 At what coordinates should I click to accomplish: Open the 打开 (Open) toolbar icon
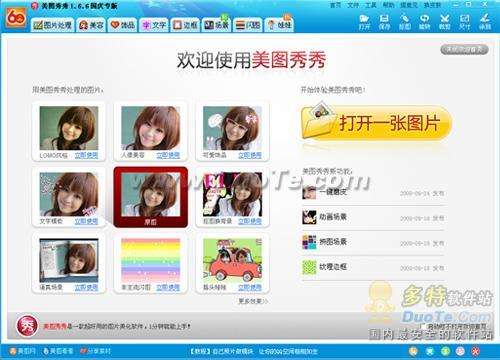(x=365, y=22)
